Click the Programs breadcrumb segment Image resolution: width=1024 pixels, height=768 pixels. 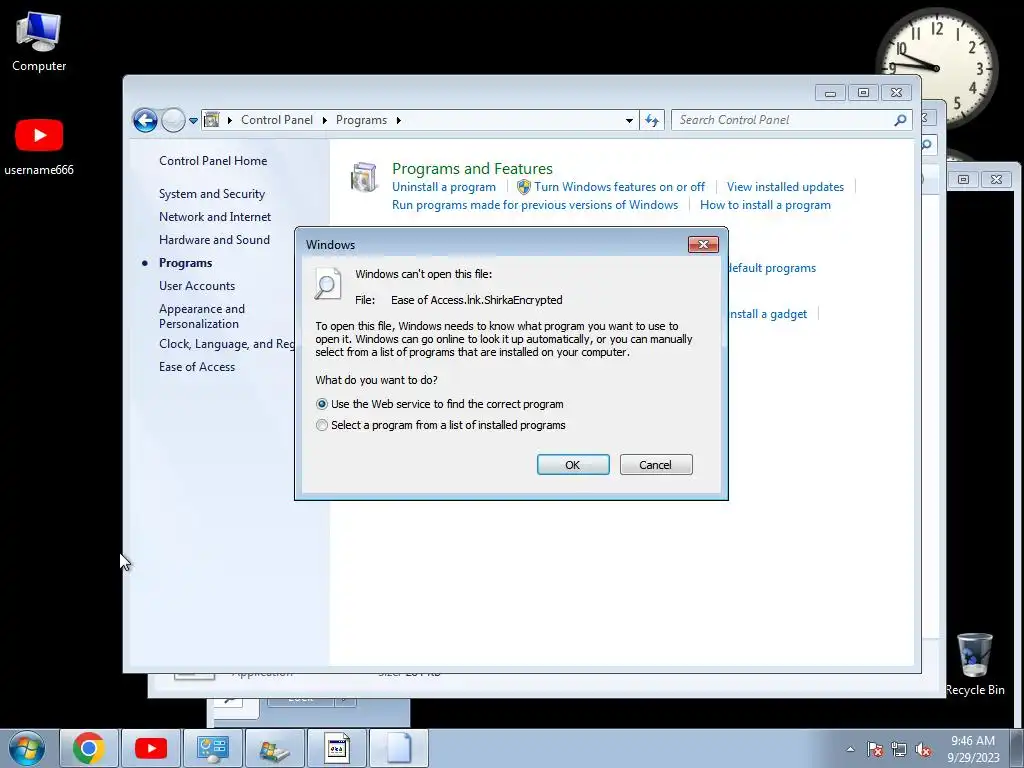click(361, 120)
